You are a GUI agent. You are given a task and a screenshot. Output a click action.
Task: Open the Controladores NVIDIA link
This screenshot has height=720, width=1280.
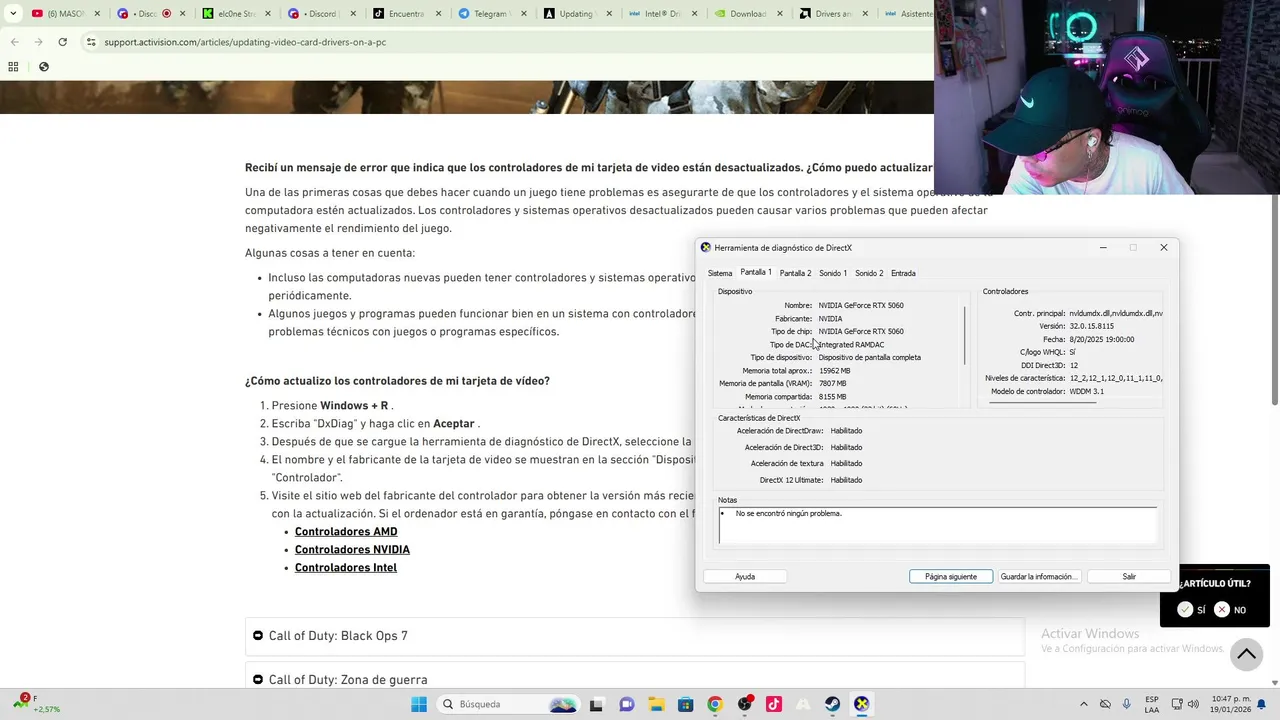pyautogui.click(x=352, y=550)
